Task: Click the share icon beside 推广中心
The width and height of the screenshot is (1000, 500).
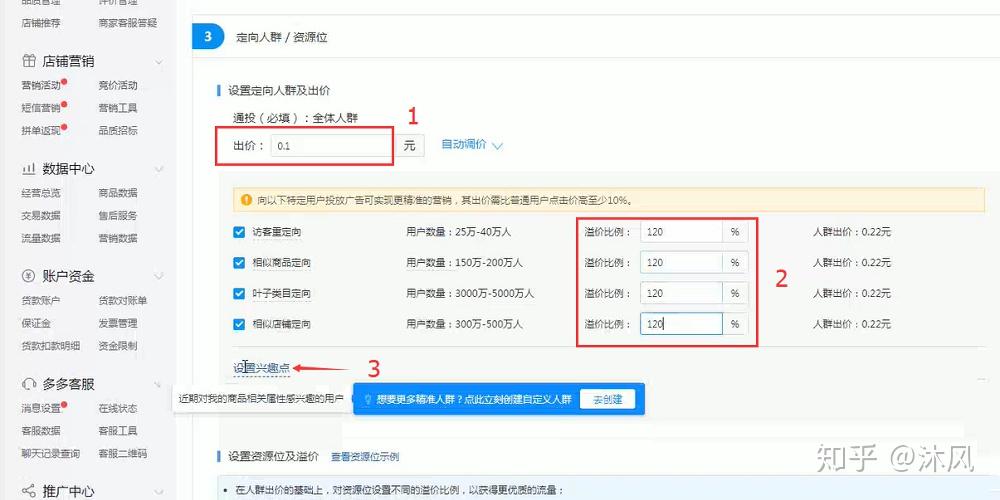Action: (29, 491)
